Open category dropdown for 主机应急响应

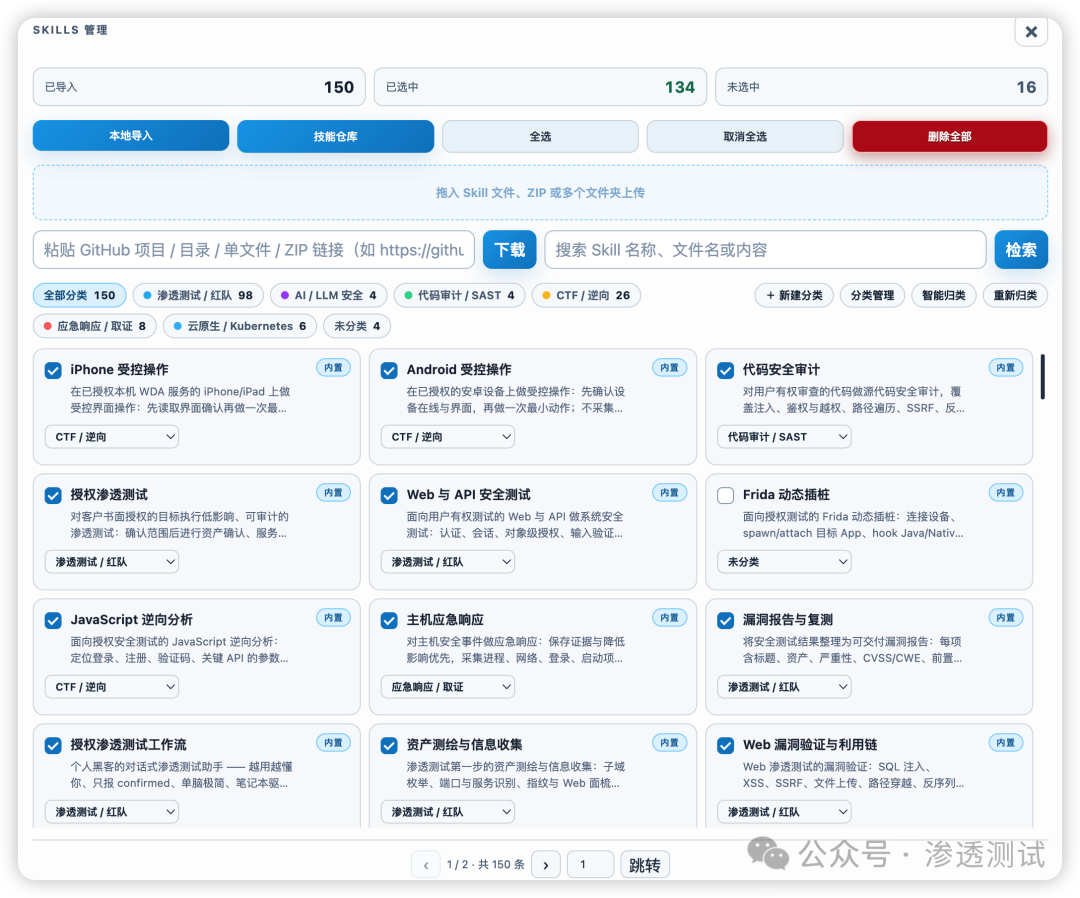pos(448,687)
